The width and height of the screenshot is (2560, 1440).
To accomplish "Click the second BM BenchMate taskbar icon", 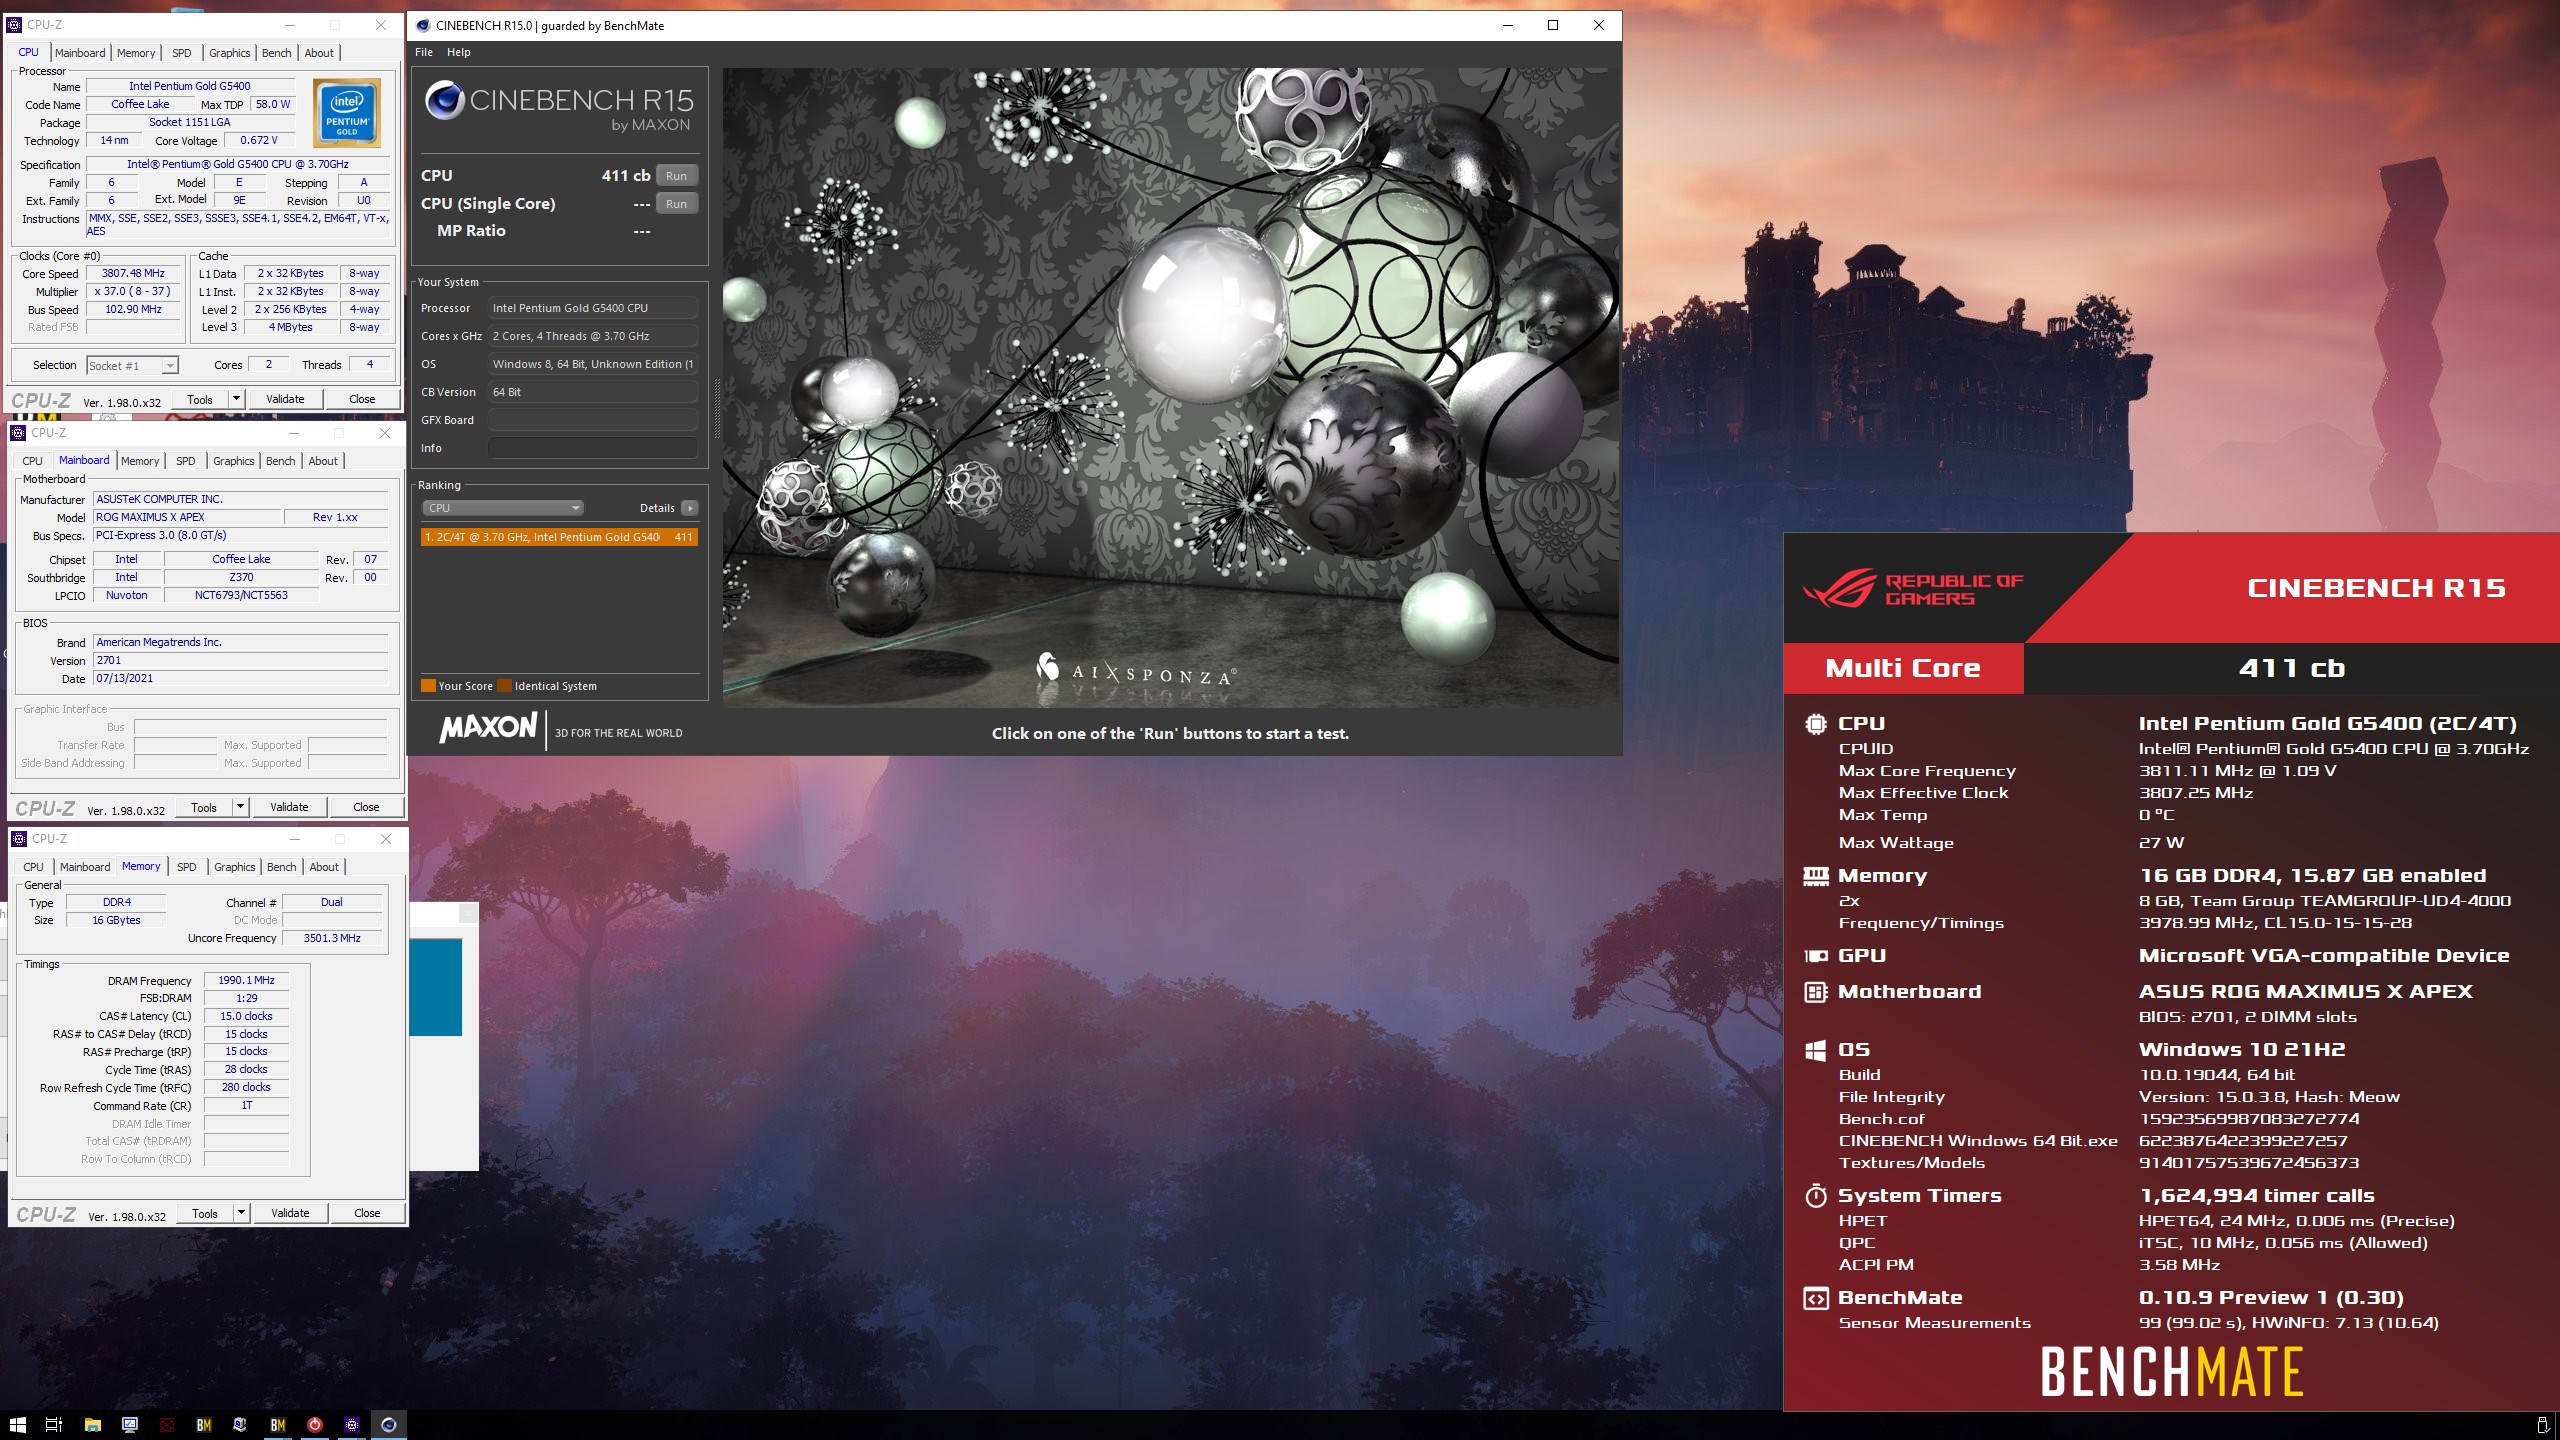I will pyautogui.click(x=278, y=1424).
